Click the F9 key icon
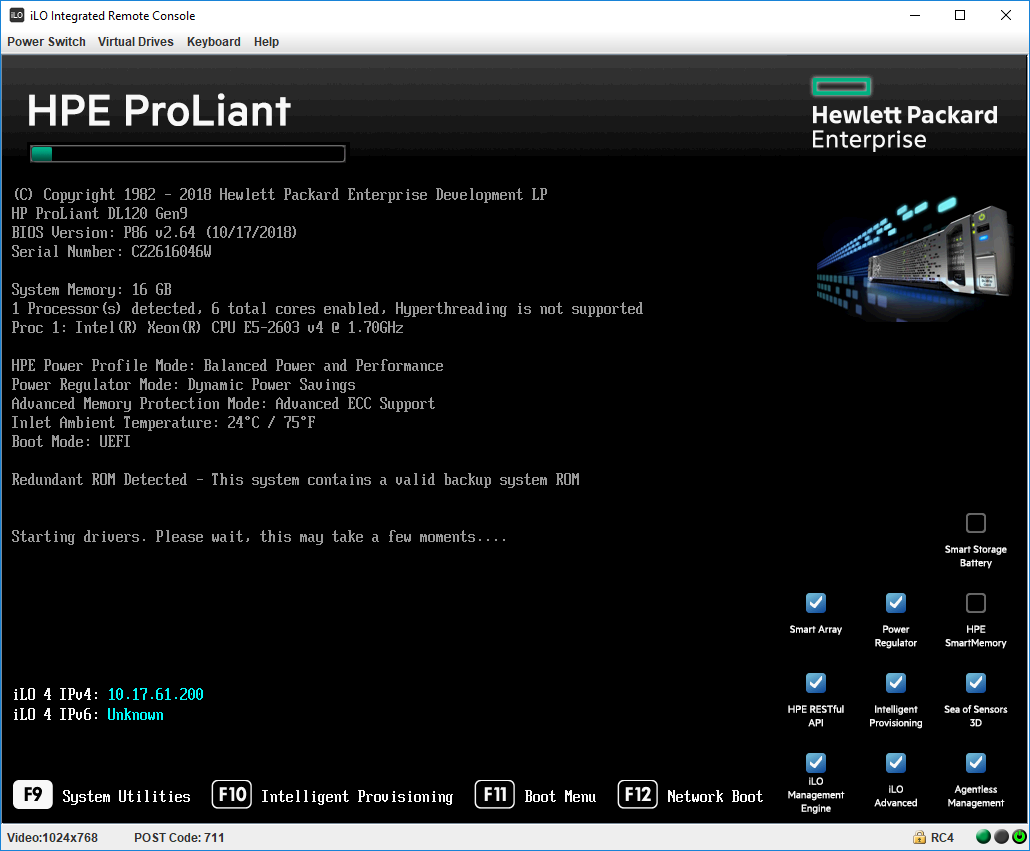1030x851 pixels. coord(33,795)
